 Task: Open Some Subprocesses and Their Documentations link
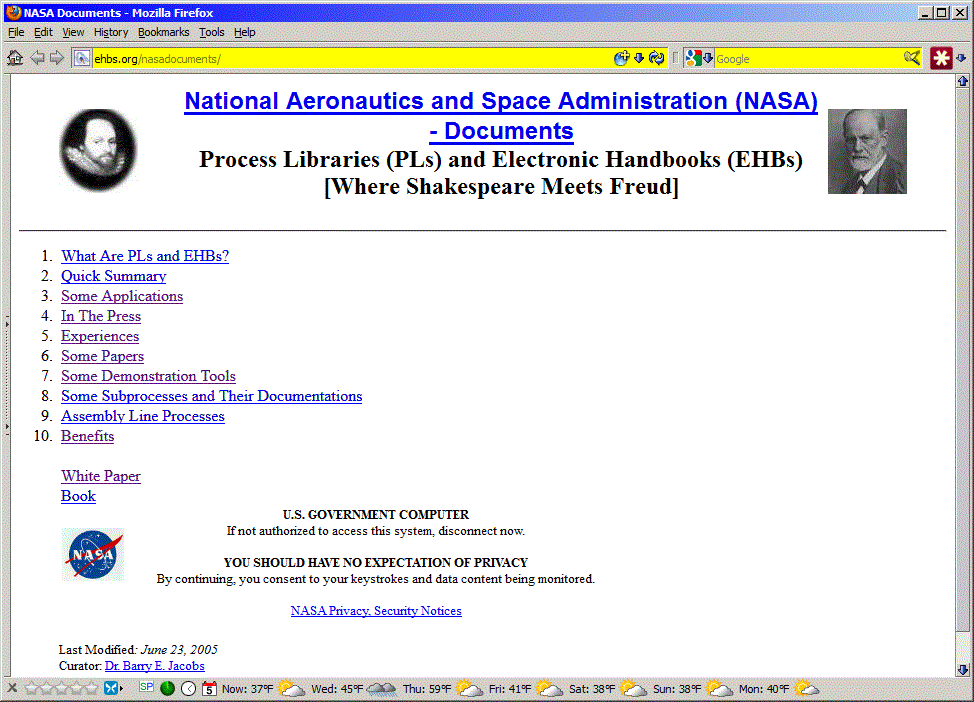point(211,396)
